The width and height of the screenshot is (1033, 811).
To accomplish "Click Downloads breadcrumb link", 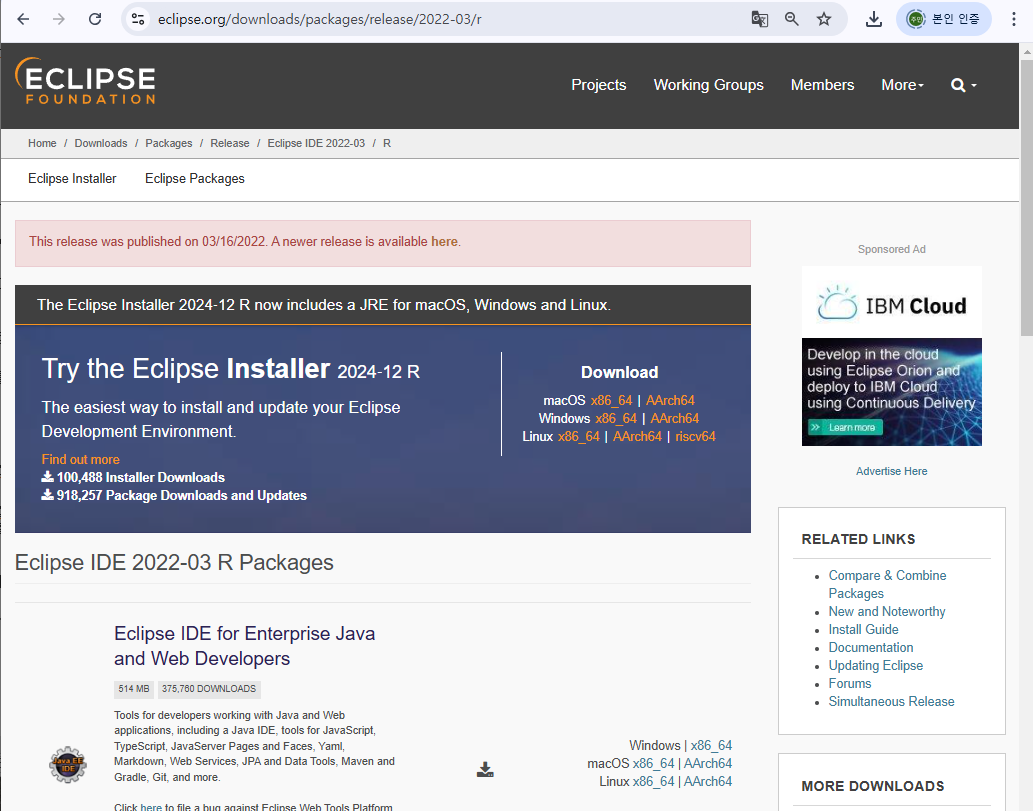I will pos(101,143).
